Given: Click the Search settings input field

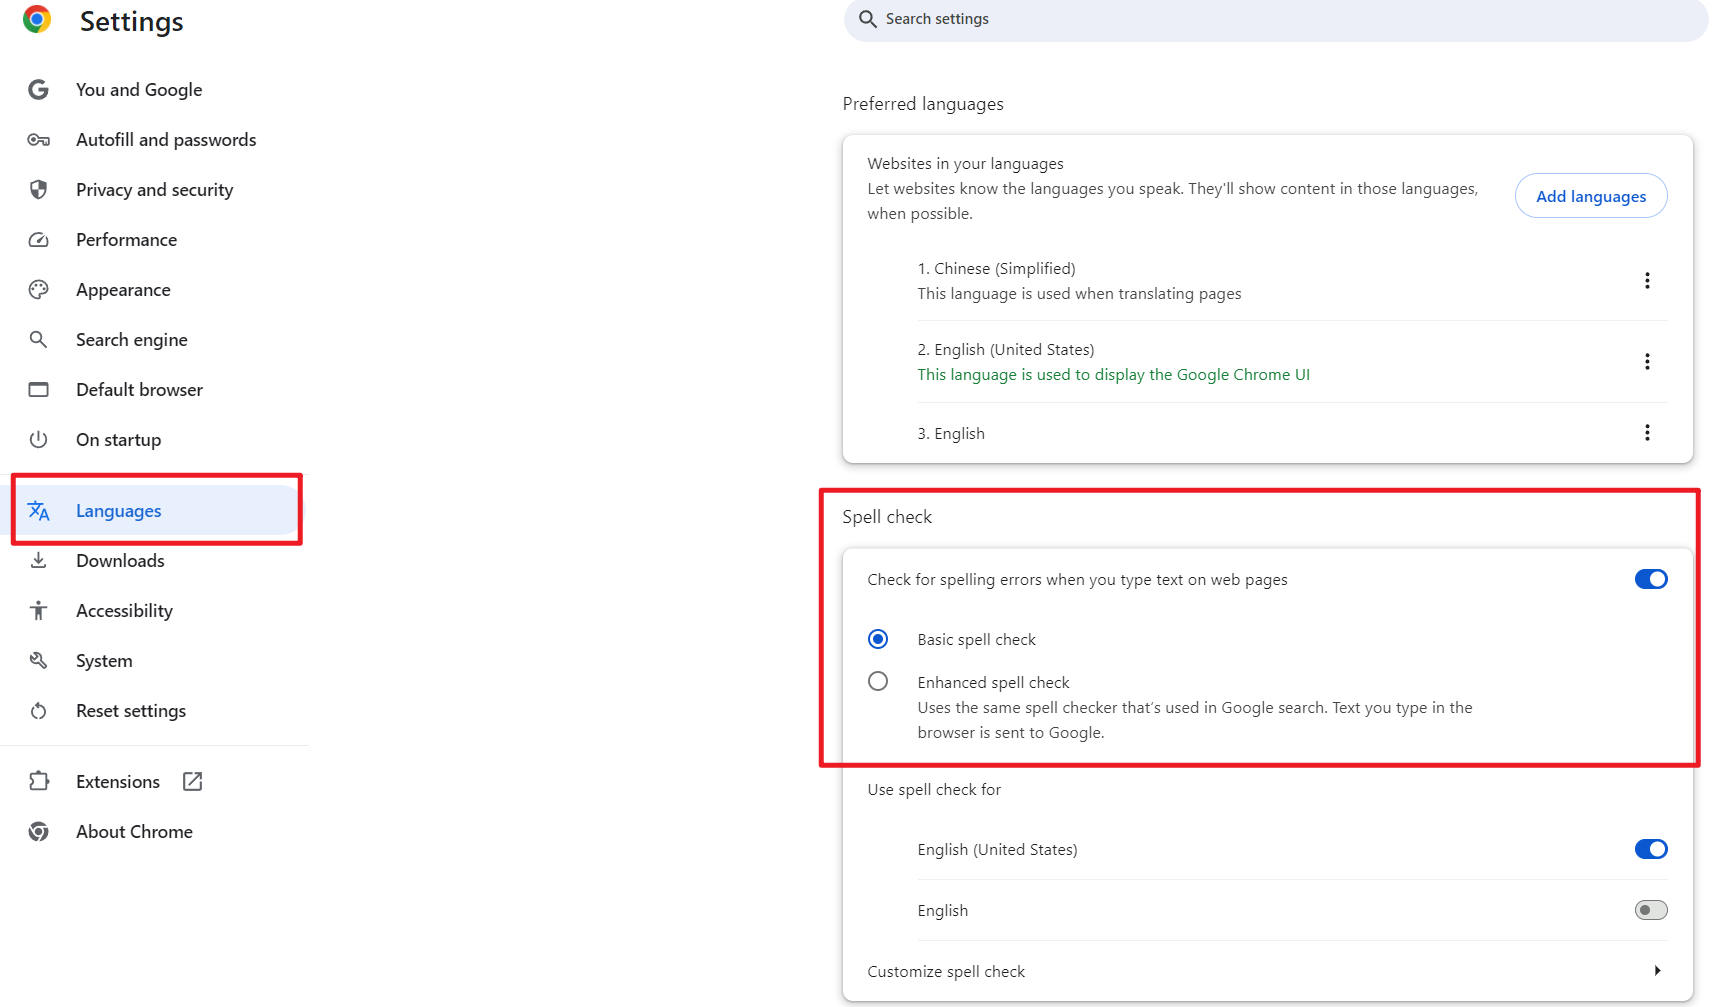Looking at the screenshot, I should click(x=1276, y=19).
